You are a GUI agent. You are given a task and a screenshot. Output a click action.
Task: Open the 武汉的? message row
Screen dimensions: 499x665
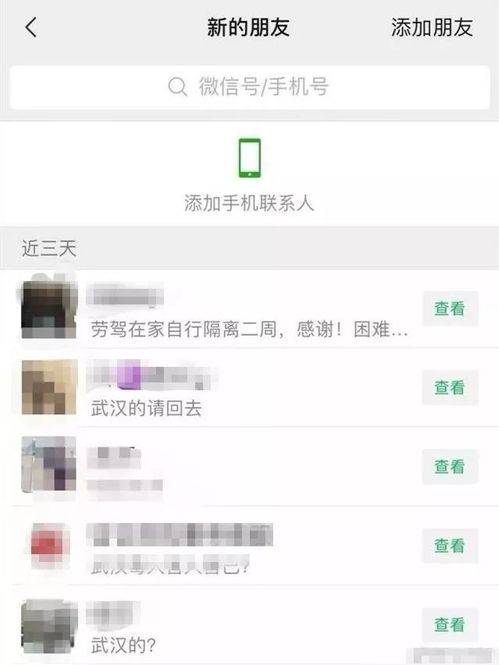tap(250, 625)
